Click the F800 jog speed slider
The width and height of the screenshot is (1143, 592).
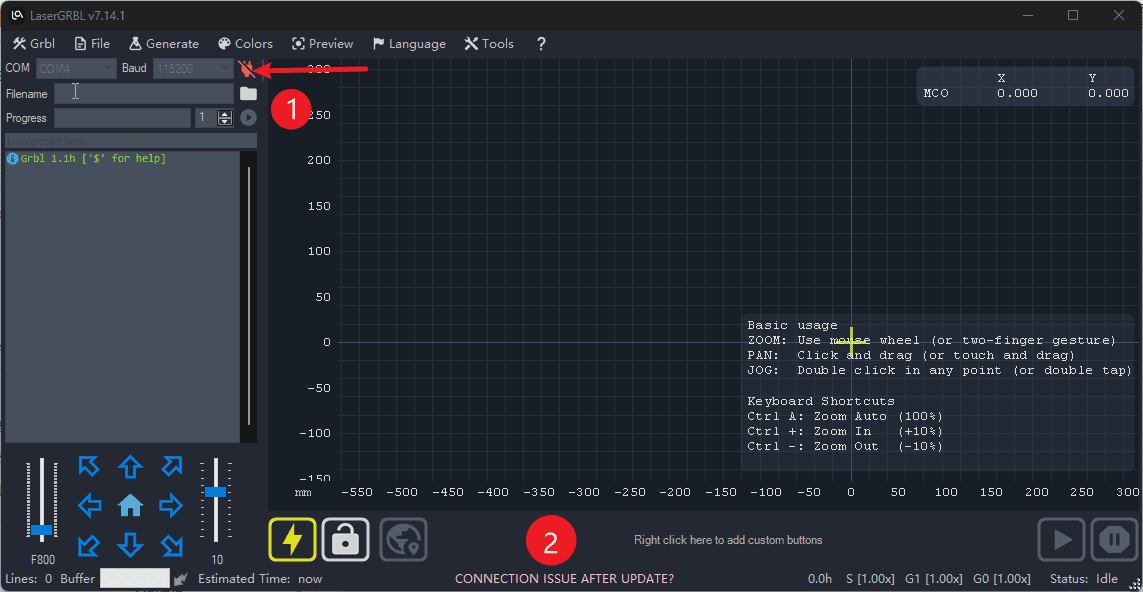[x=41, y=529]
